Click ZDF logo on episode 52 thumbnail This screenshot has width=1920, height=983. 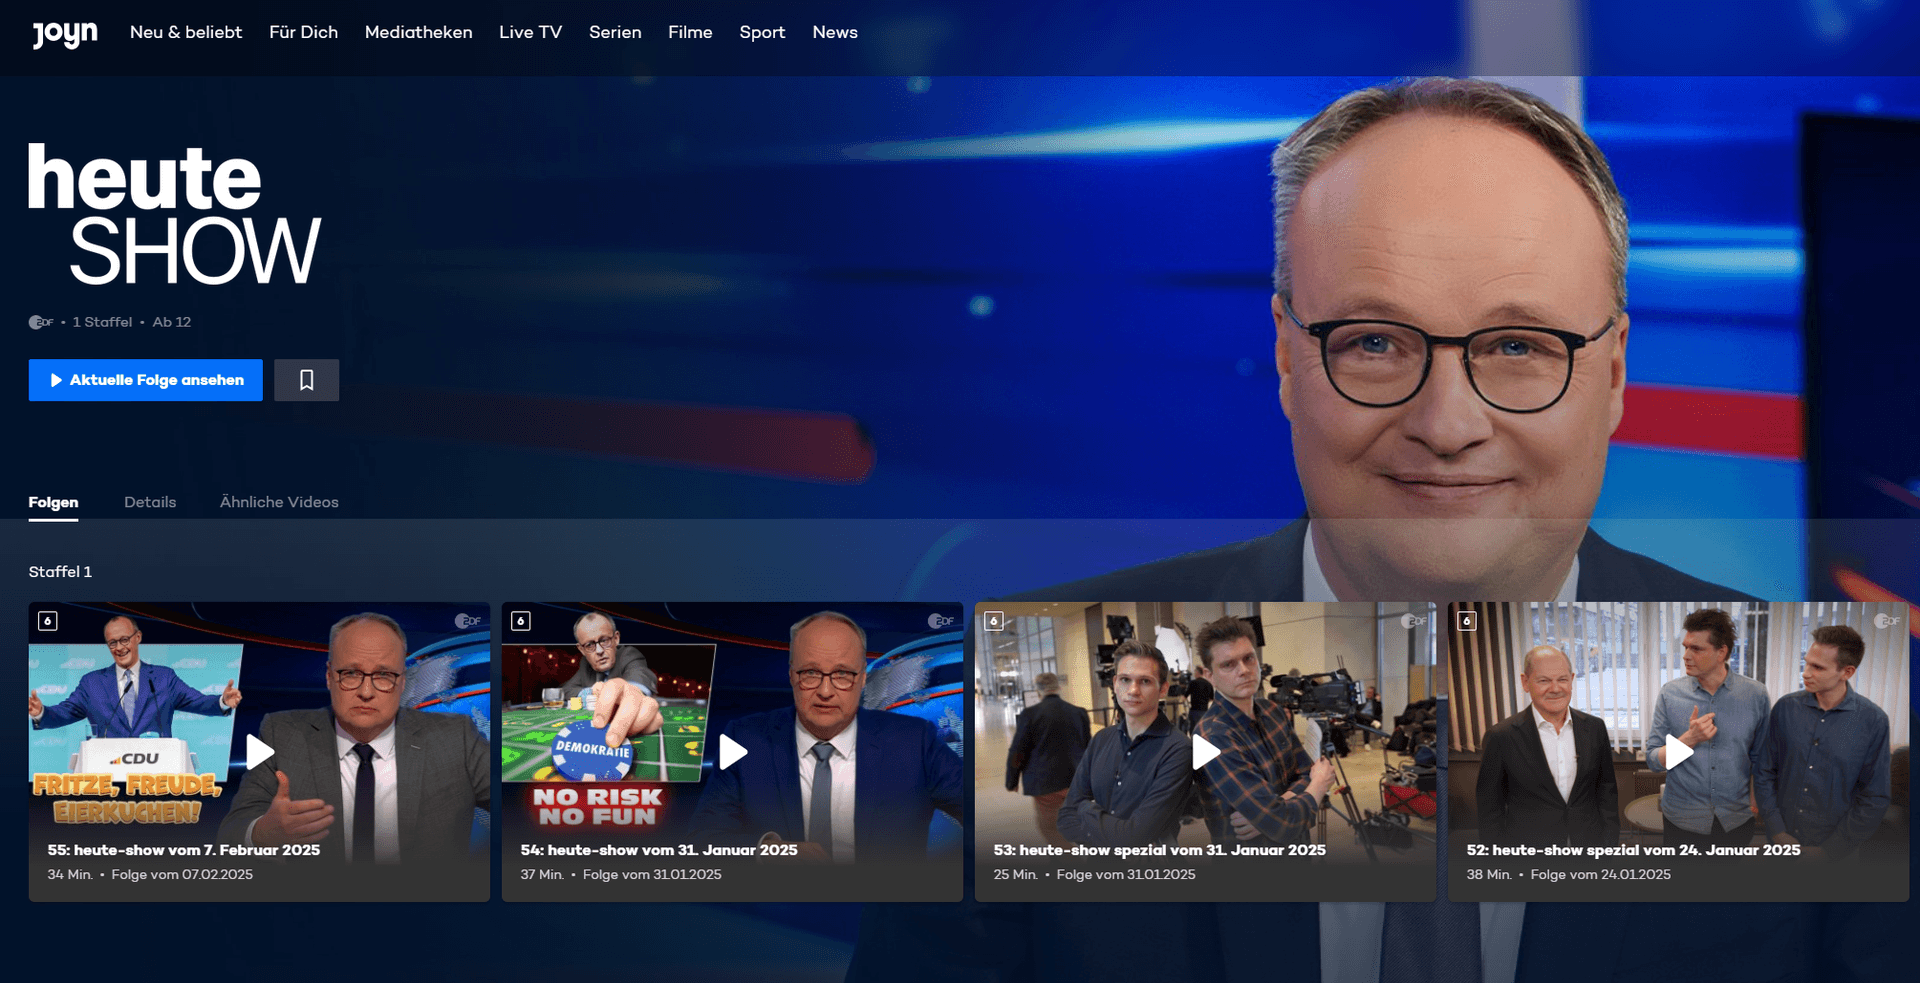click(1887, 621)
